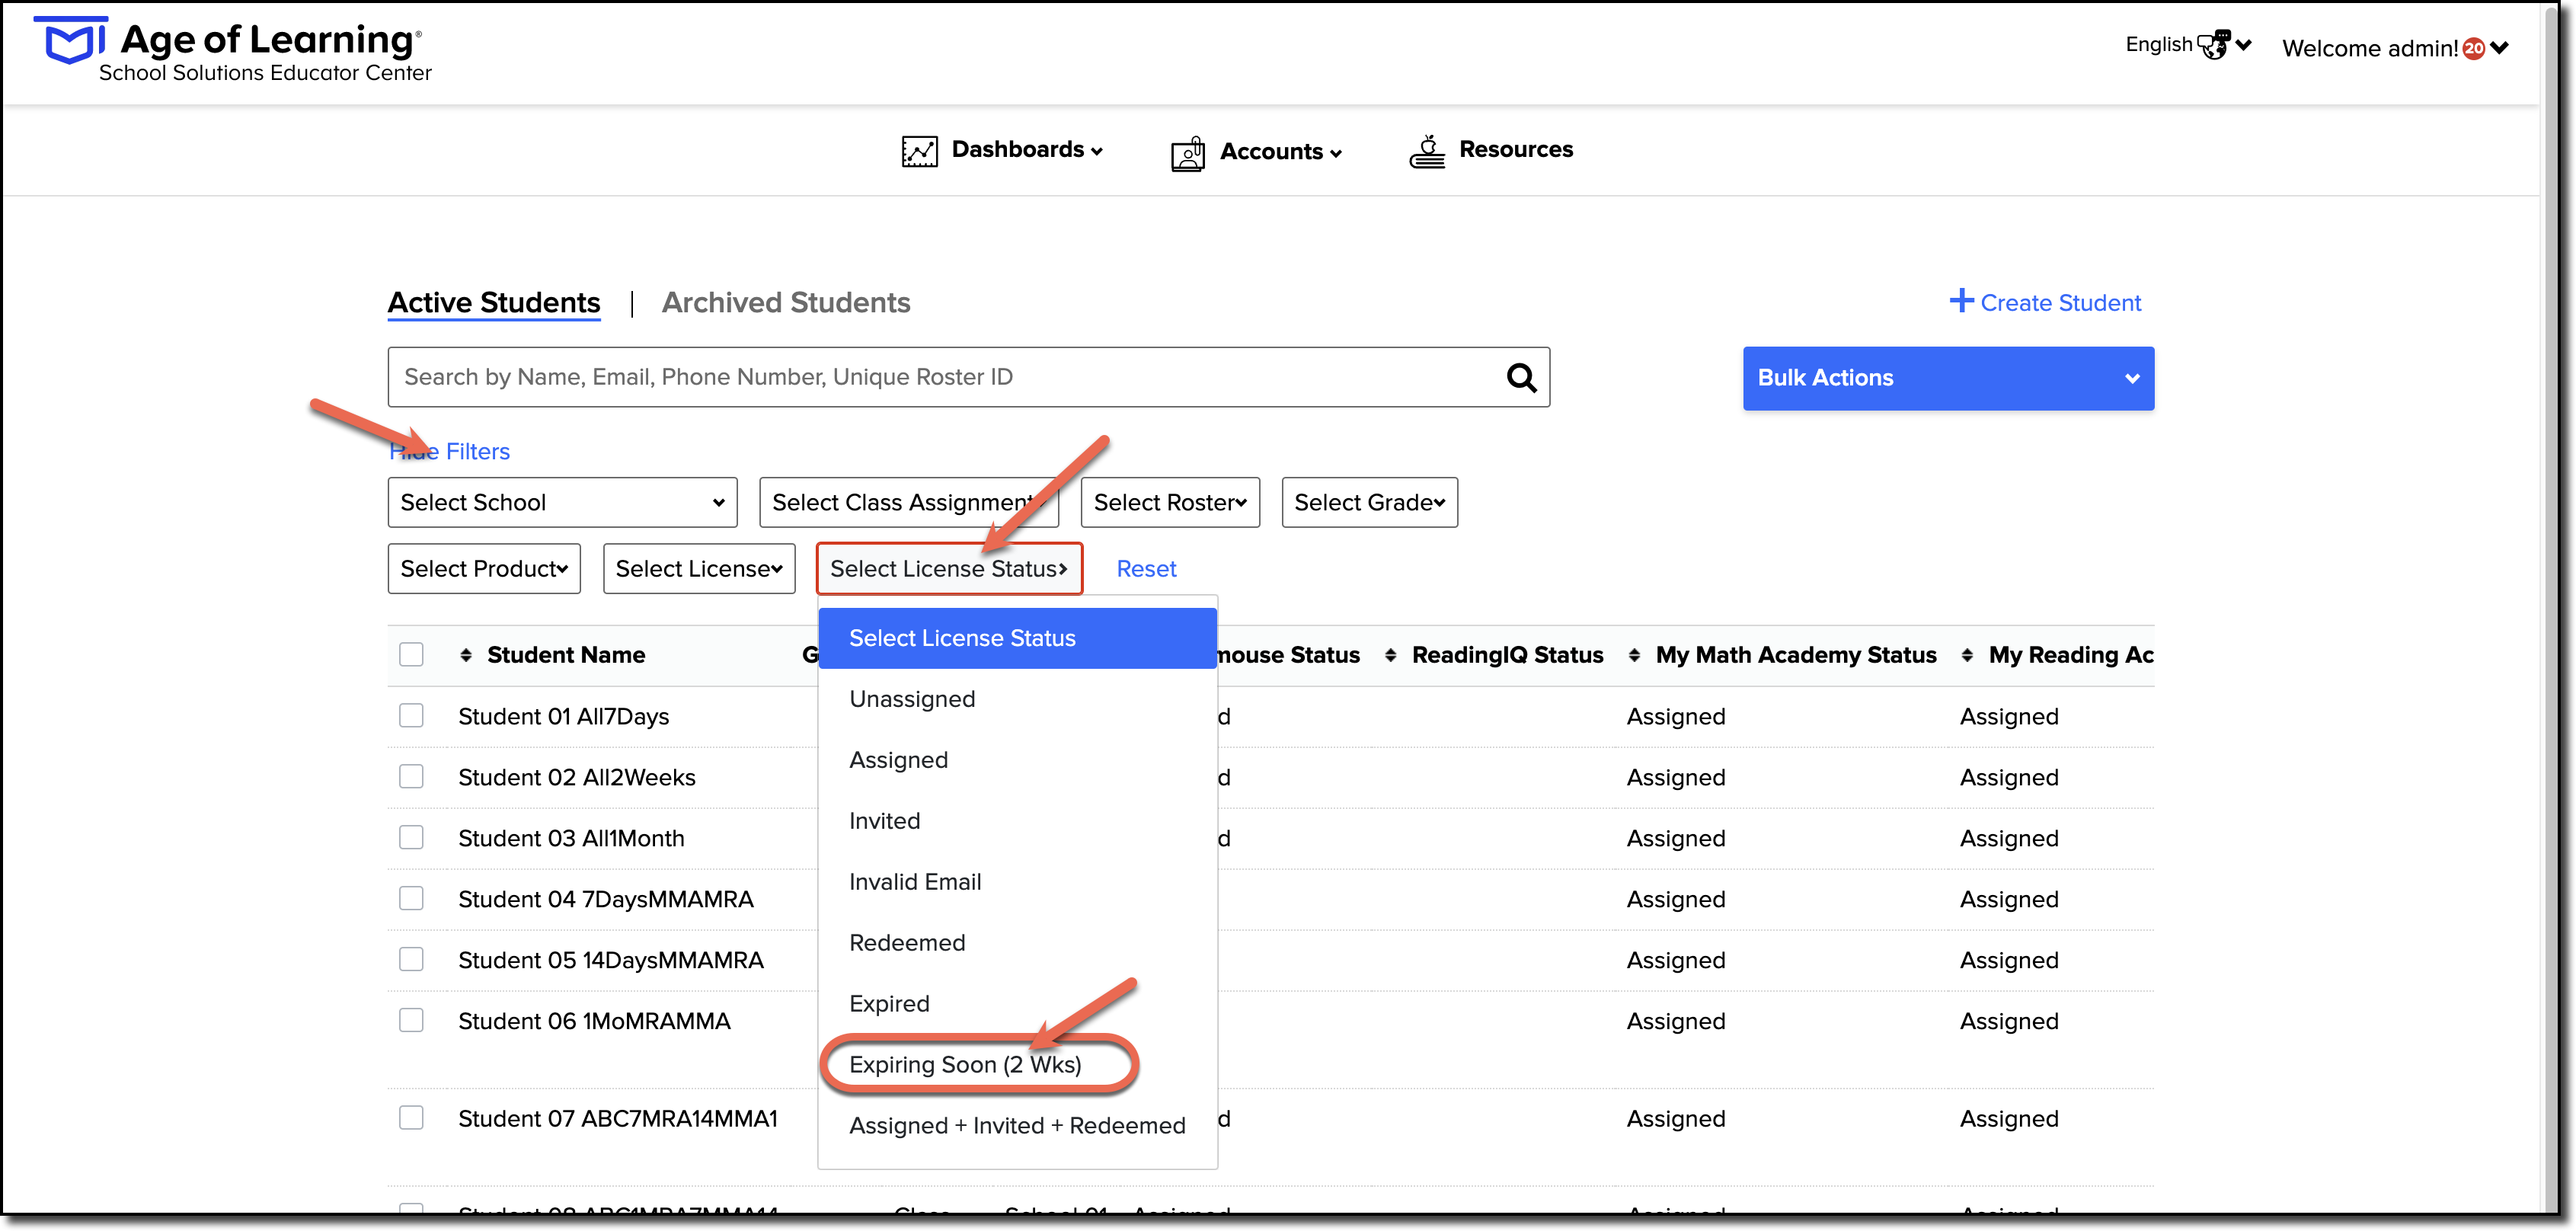Image resolution: width=2576 pixels, height=1231 pixels.
Task: Click the Resources books icon
Action: tap(1427, 151)
